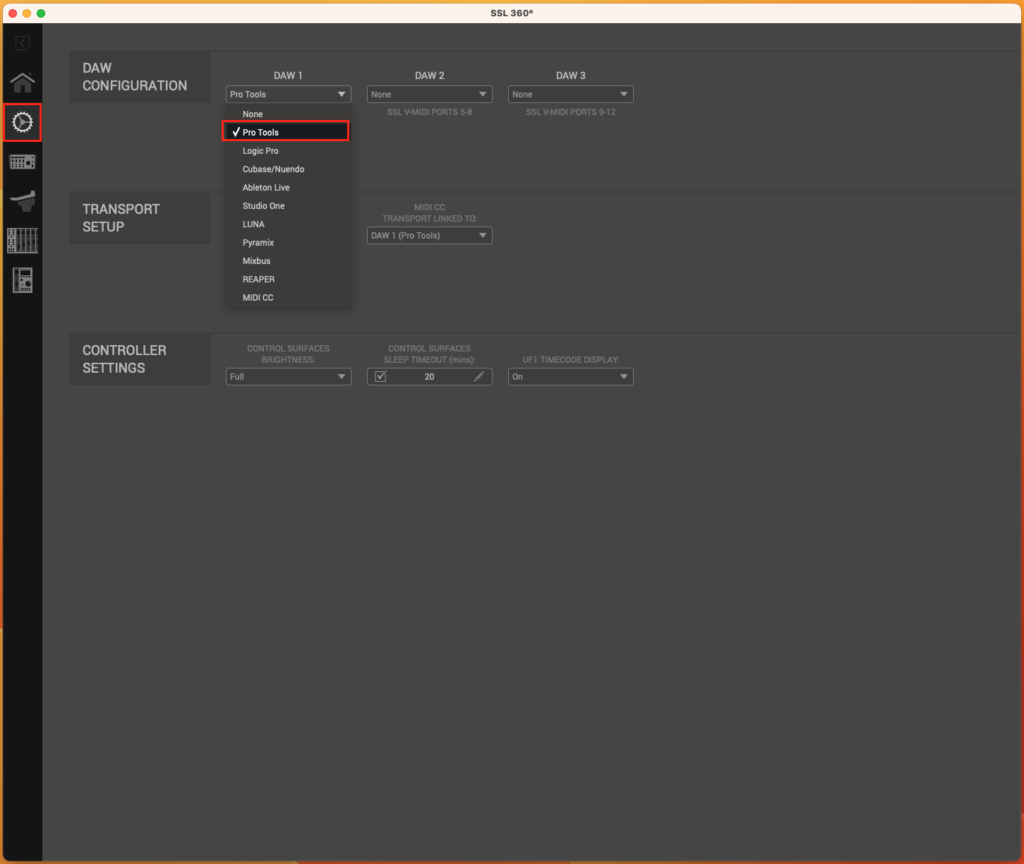Viewport: 1024px width, 864px height.
Task: Open the DAW 3 dropdown
Action: pos(570,94)
